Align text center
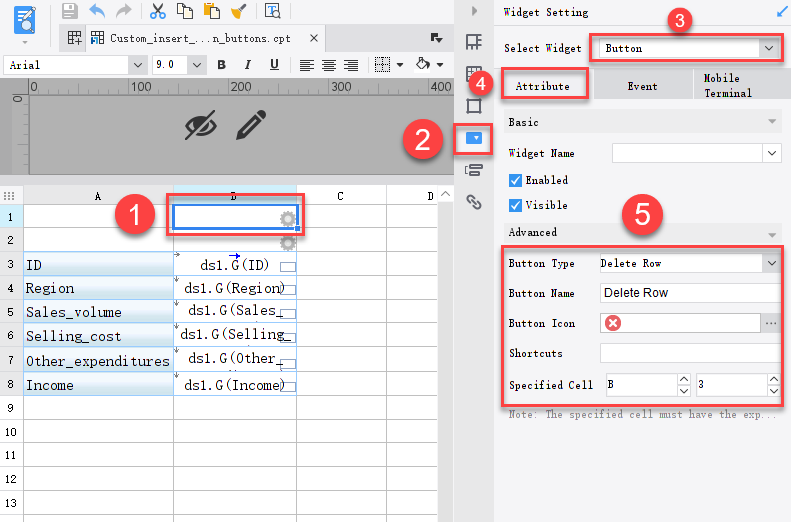791x522 pixels. pyautogui.click(x=329, y=65)
